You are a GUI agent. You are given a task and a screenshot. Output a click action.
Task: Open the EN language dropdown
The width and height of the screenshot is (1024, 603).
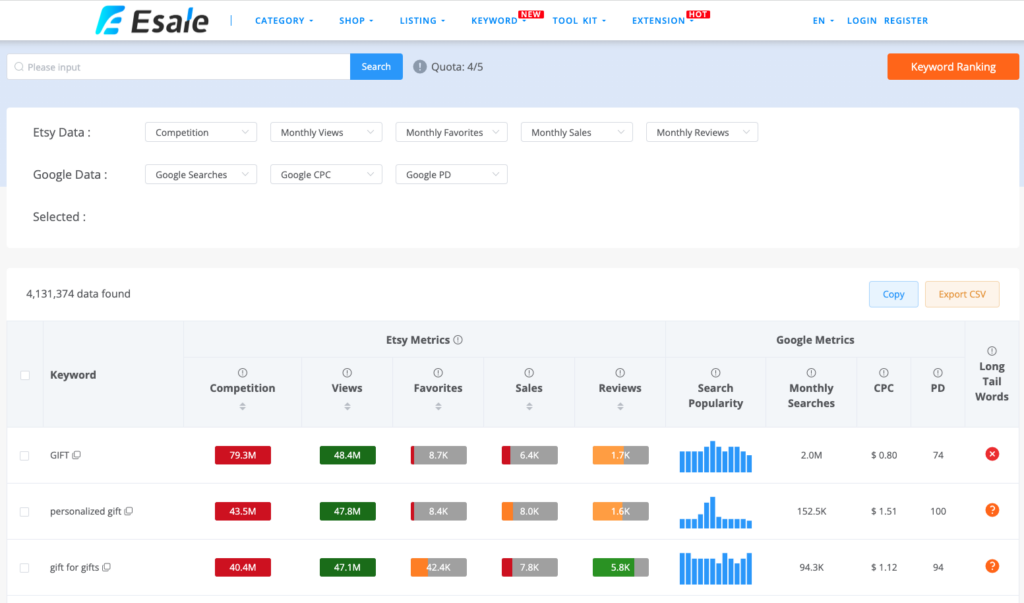[x=821, y=20]
